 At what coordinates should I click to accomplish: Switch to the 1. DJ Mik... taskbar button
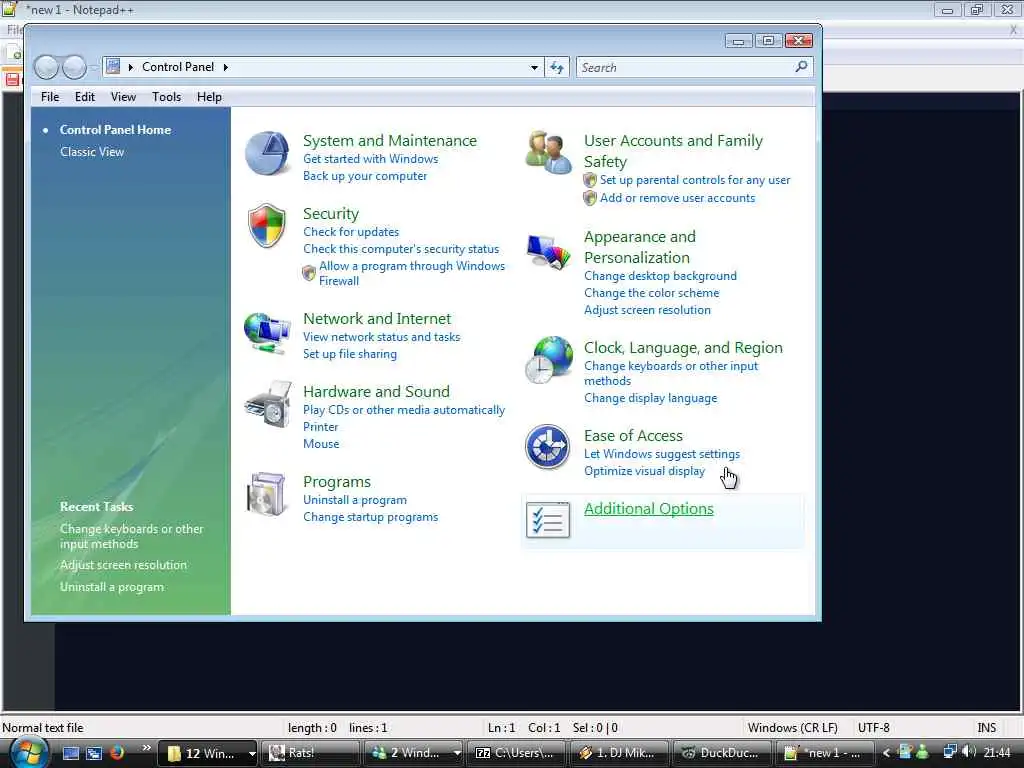click(619, 754)
